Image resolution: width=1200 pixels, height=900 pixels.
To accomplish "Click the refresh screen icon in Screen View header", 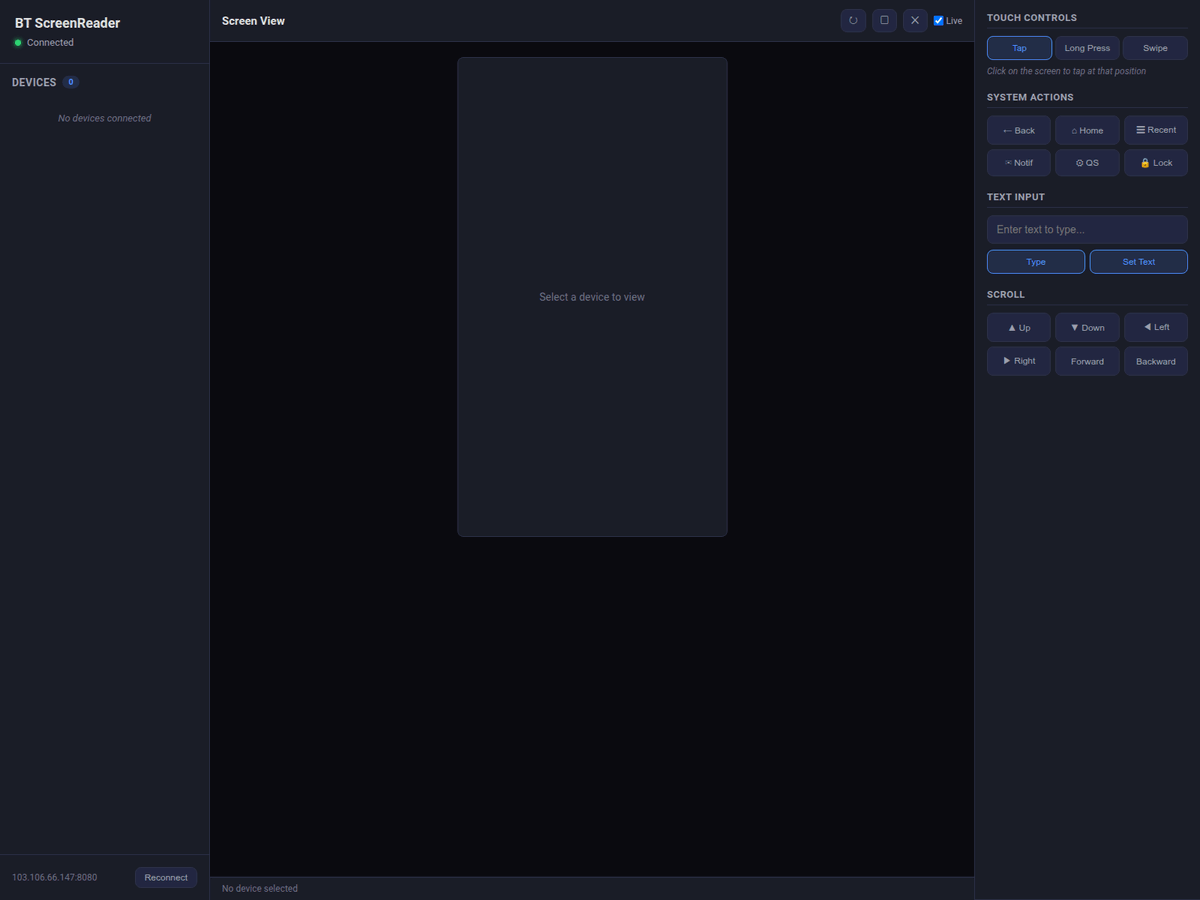I will click(x=853, y=20).
